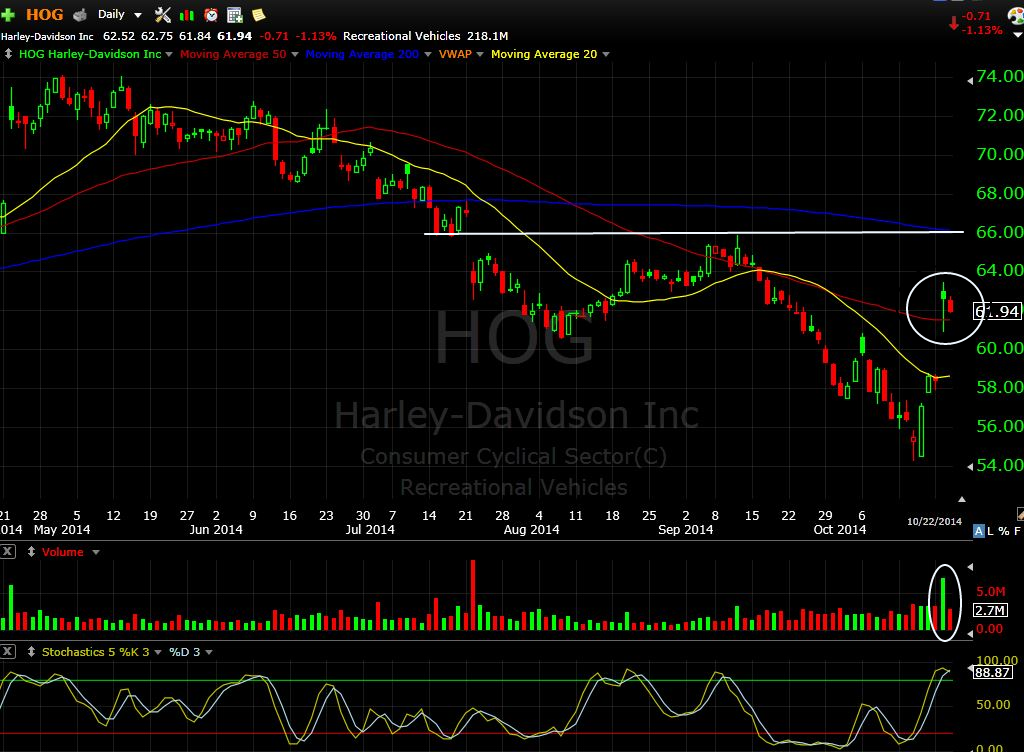Click the stochastics scale handle near 100.00

[x=970, y=667]
